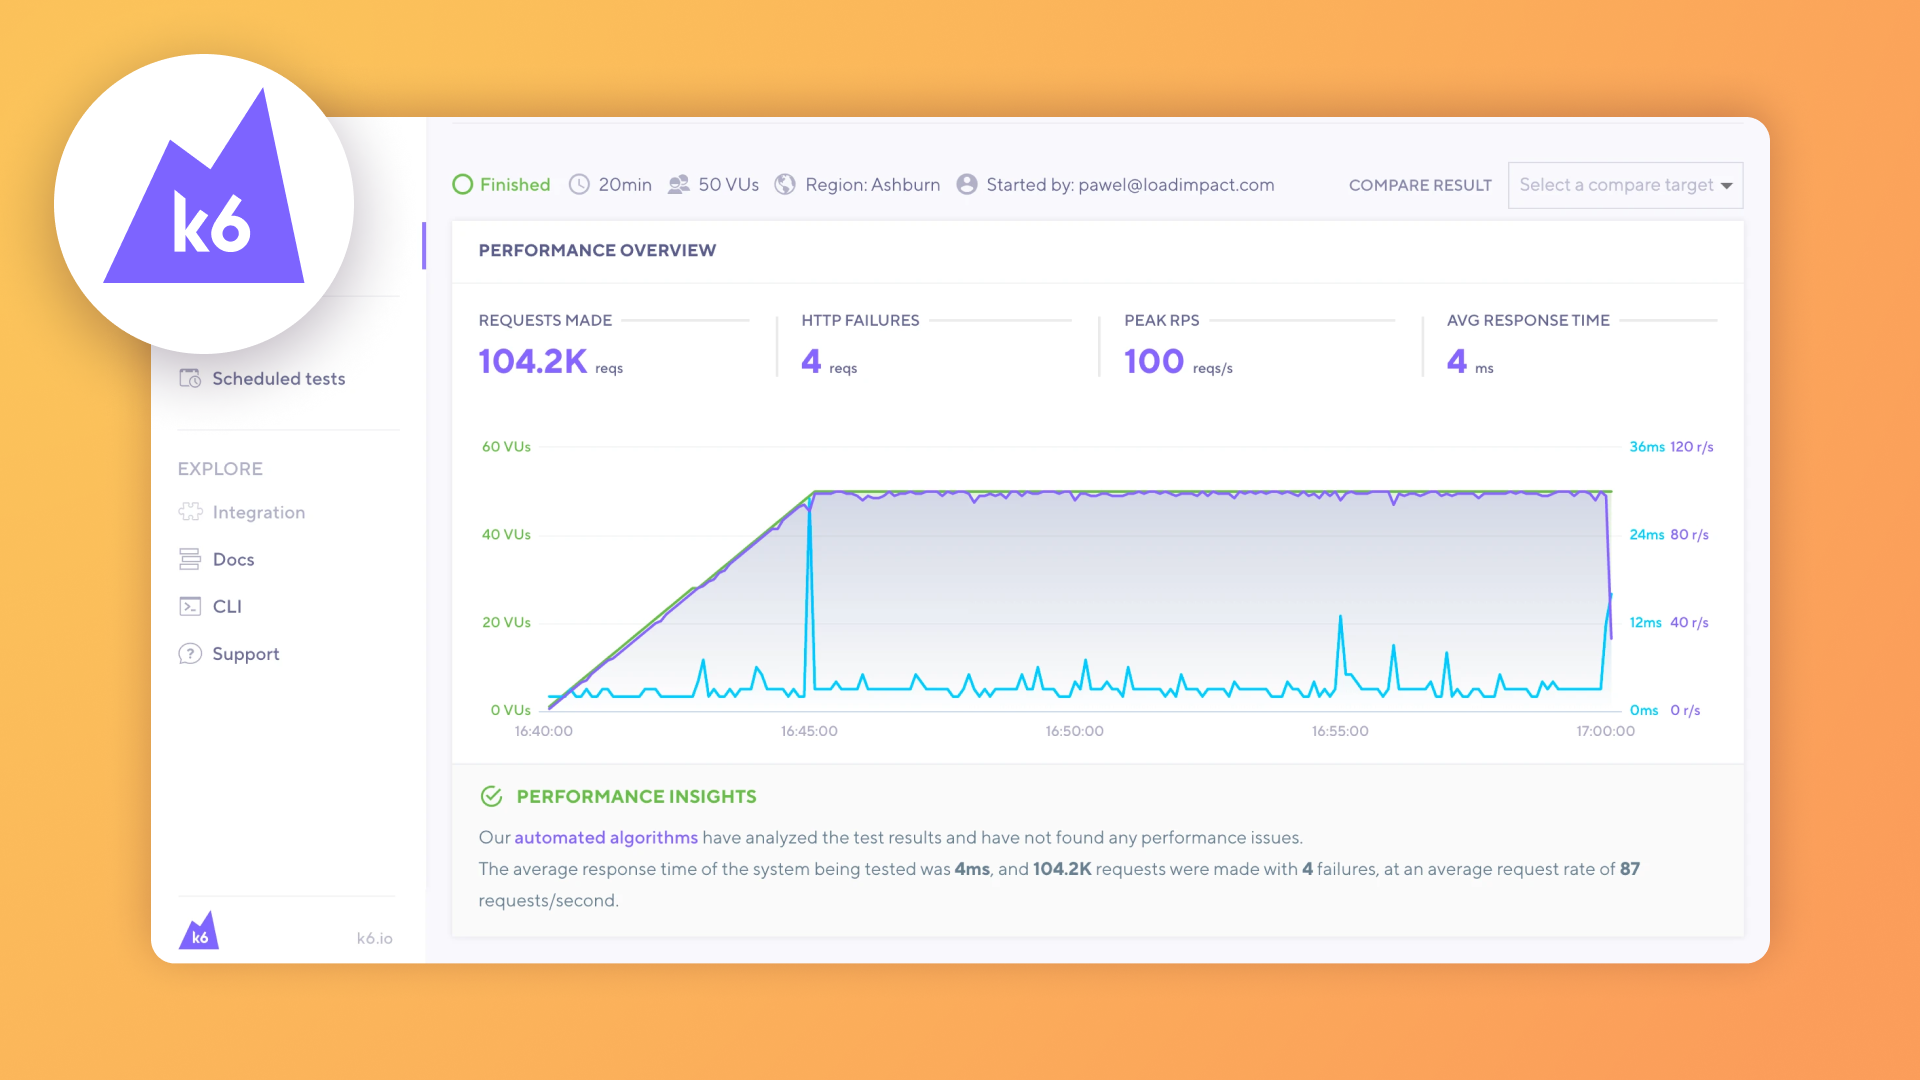1920x1080 pixels.
Task: Click the COMPARE RESULT button
Action: [x=1416, y=185]
